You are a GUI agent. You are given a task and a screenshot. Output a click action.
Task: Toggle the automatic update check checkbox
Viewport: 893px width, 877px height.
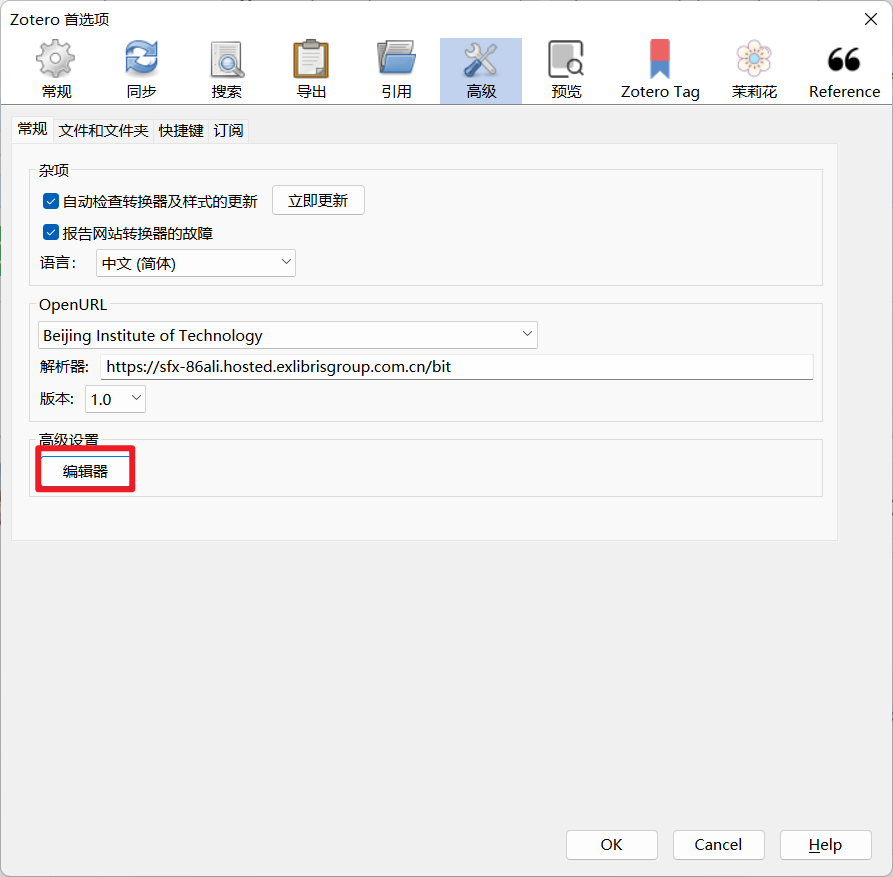pos(50,201)
